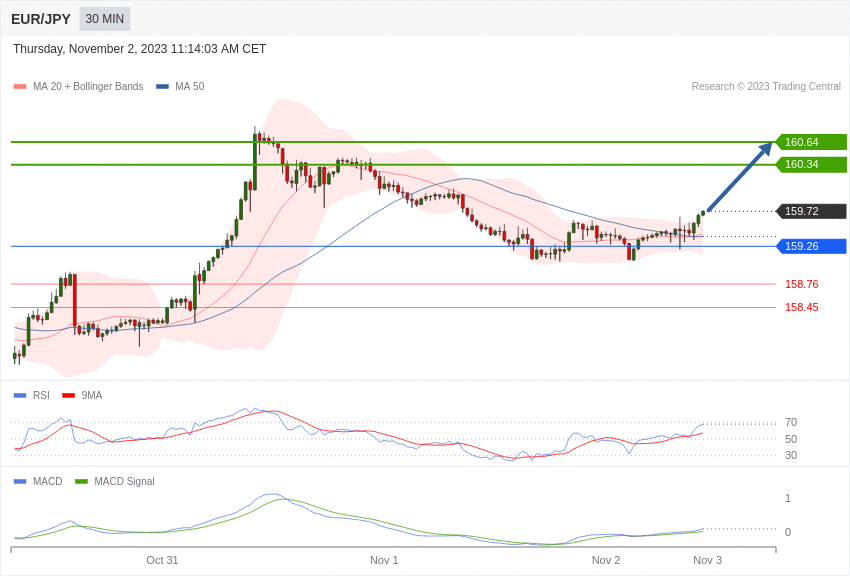Viewport: 850px width, 576px height.
Task: Click the EUR/JPY pair title
Action: click(41, 19)
